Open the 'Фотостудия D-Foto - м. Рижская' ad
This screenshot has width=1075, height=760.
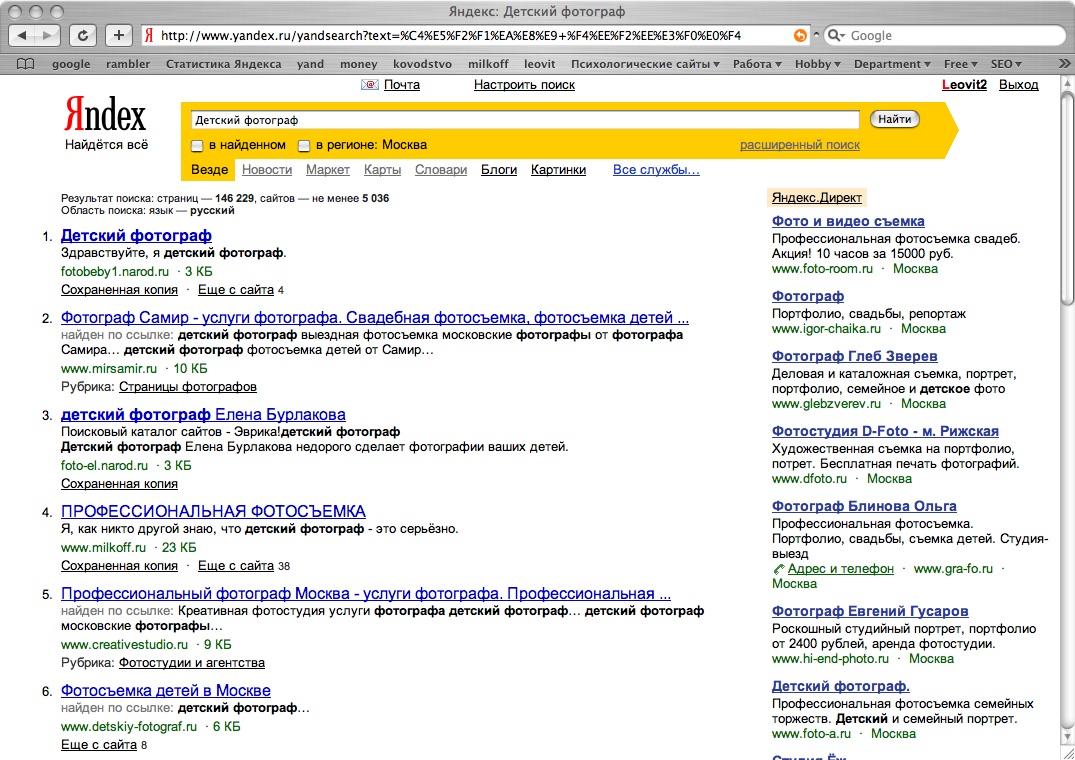[x=885, y=431]
